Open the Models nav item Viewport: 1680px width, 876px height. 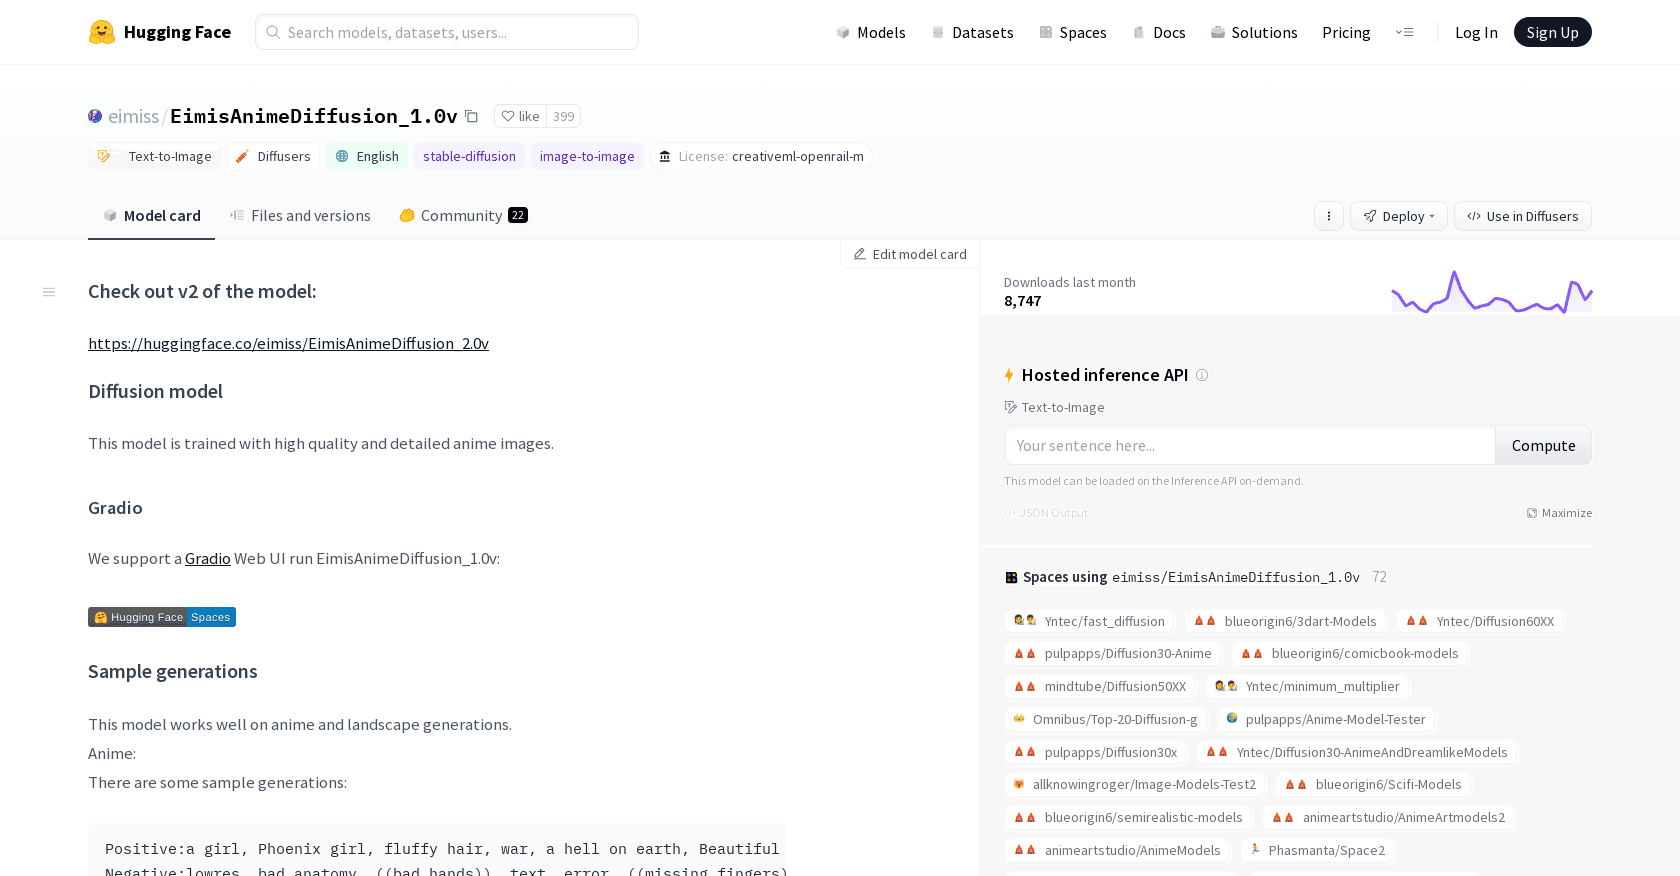871,32
